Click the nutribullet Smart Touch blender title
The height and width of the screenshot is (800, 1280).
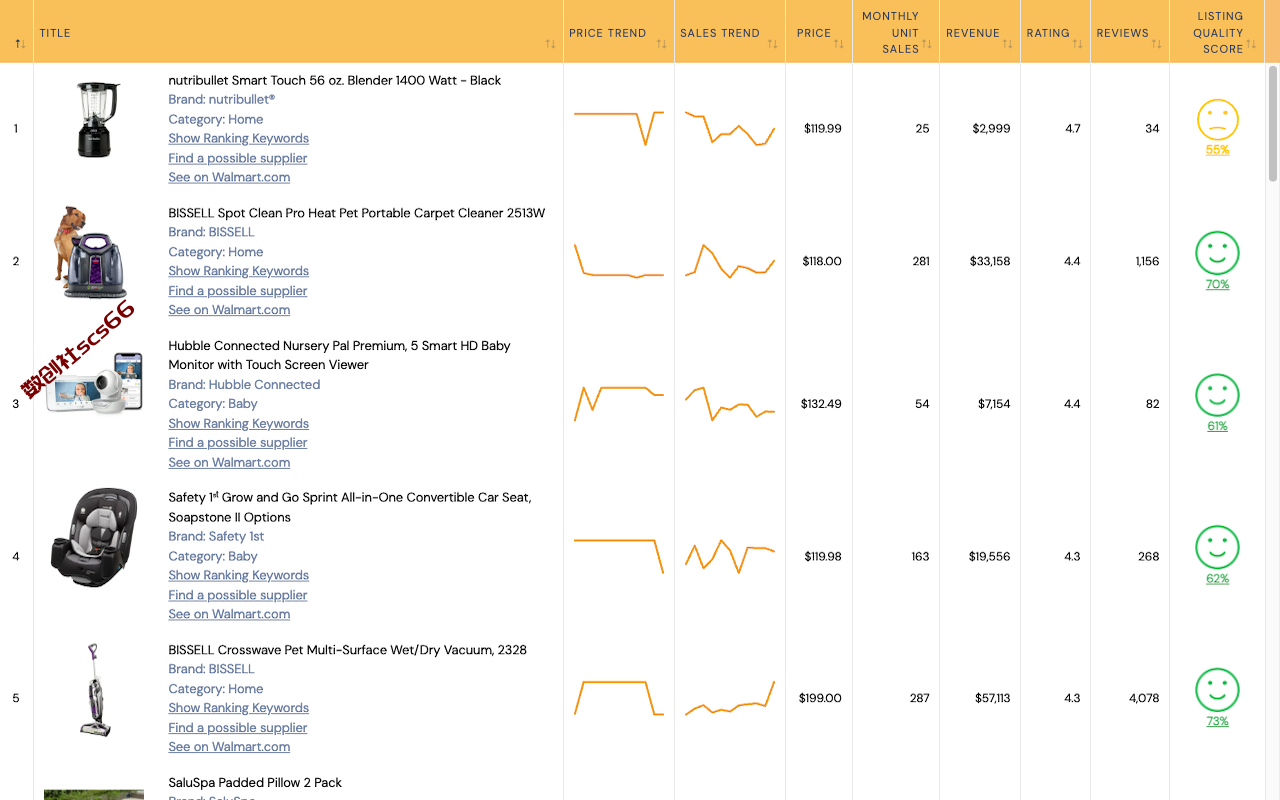pyautogui.click(x=335, y=80)
